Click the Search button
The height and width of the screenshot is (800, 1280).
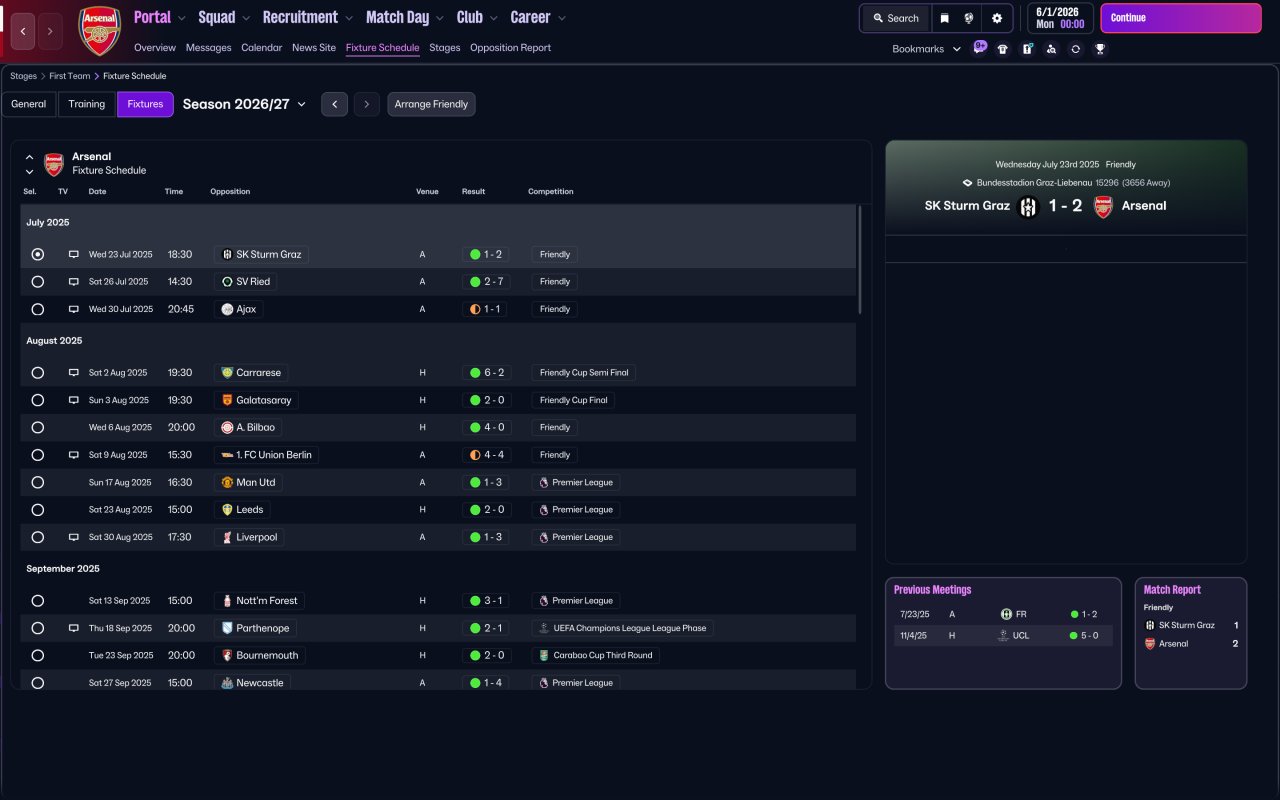point(895,18)
